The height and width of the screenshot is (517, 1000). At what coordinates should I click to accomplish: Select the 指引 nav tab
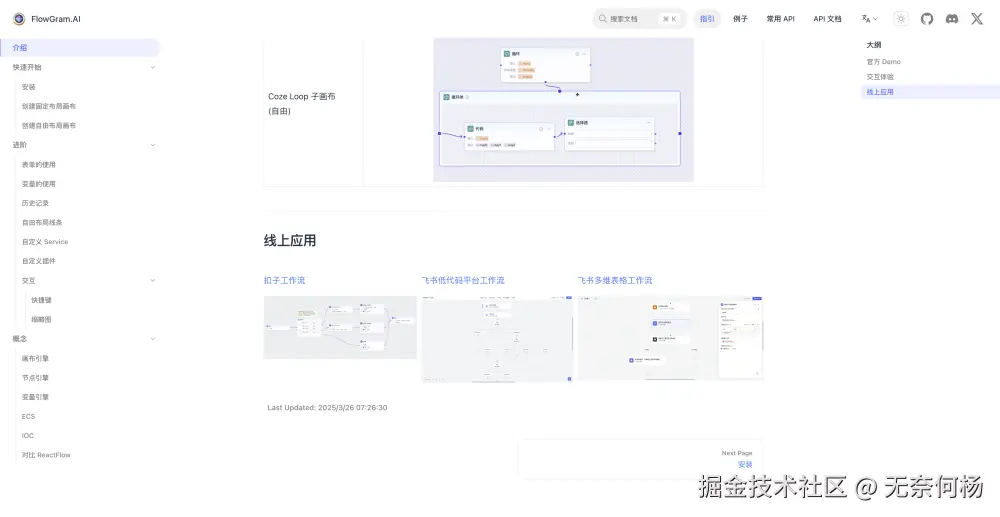pos(707,19)
